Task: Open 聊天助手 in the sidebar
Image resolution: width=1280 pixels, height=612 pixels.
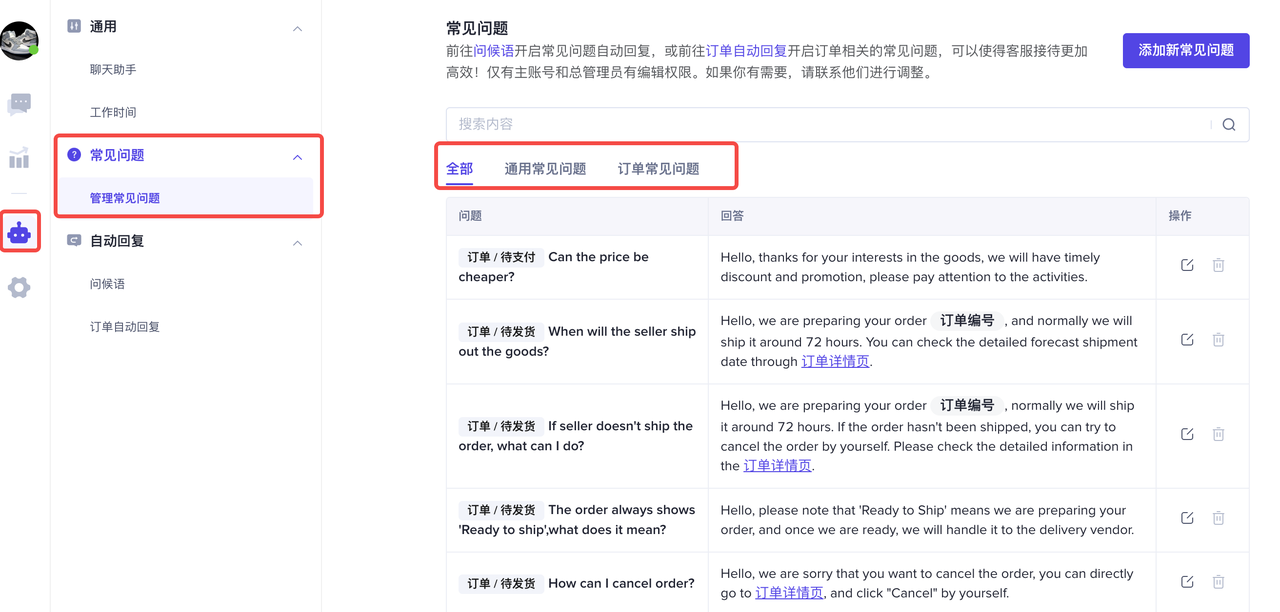Action: point(113,70)
